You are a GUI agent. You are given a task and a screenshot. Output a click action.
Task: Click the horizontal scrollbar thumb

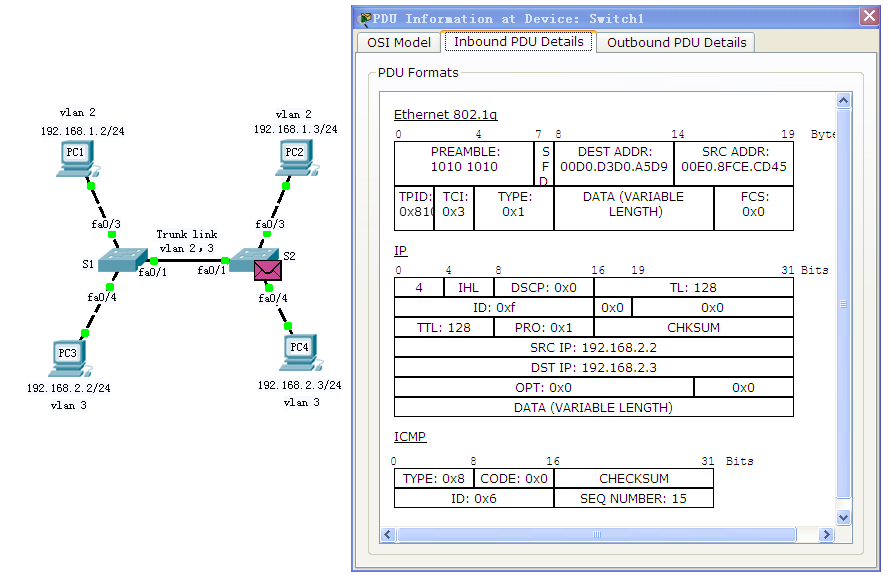point(596,534)
